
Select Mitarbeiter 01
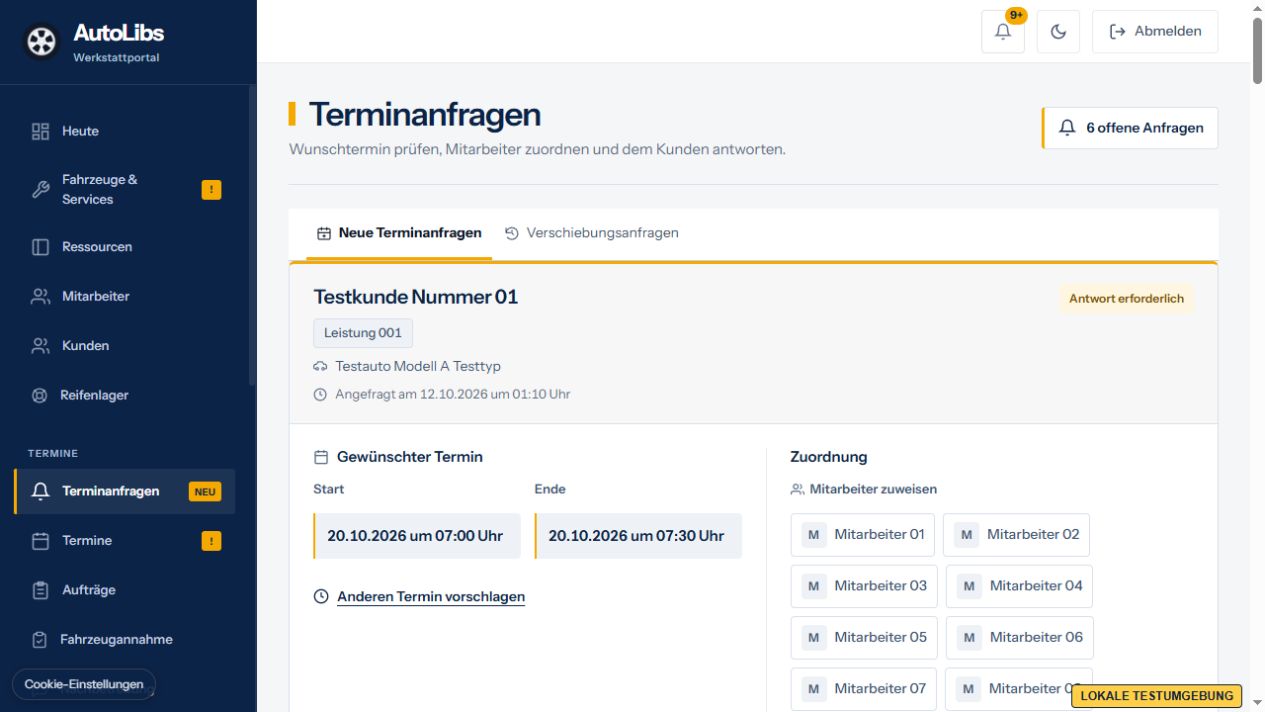863,535
